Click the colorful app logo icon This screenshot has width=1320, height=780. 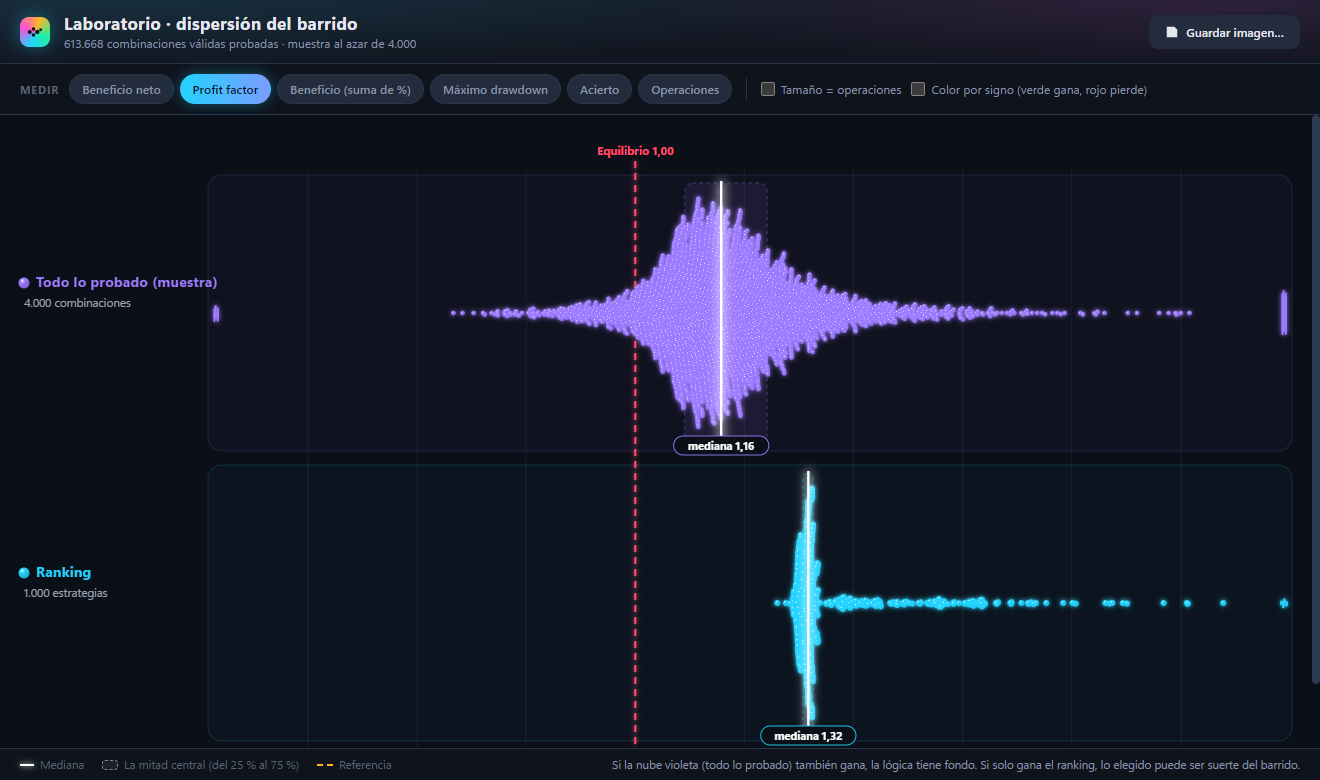tap(35, 32)
